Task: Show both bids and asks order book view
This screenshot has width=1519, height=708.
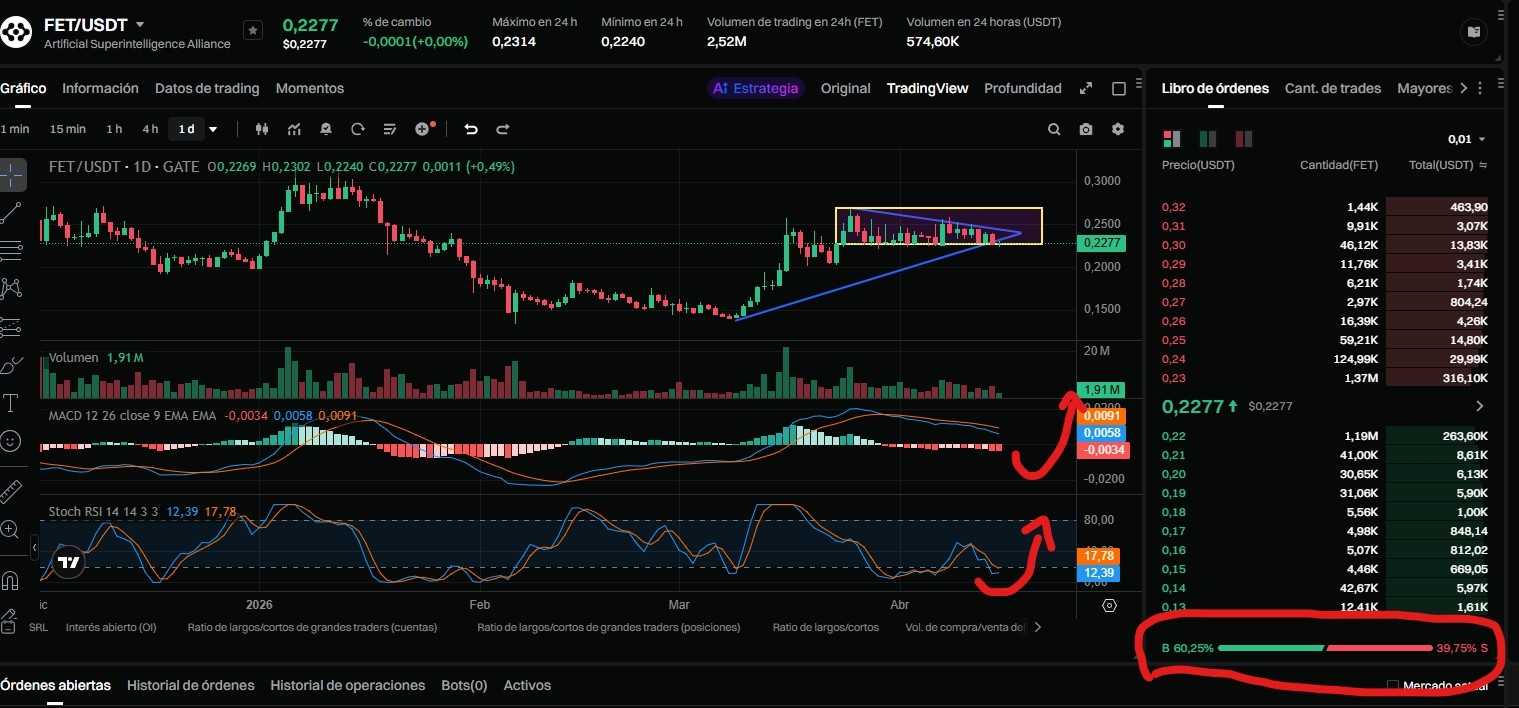Action: coord(1172,138)
